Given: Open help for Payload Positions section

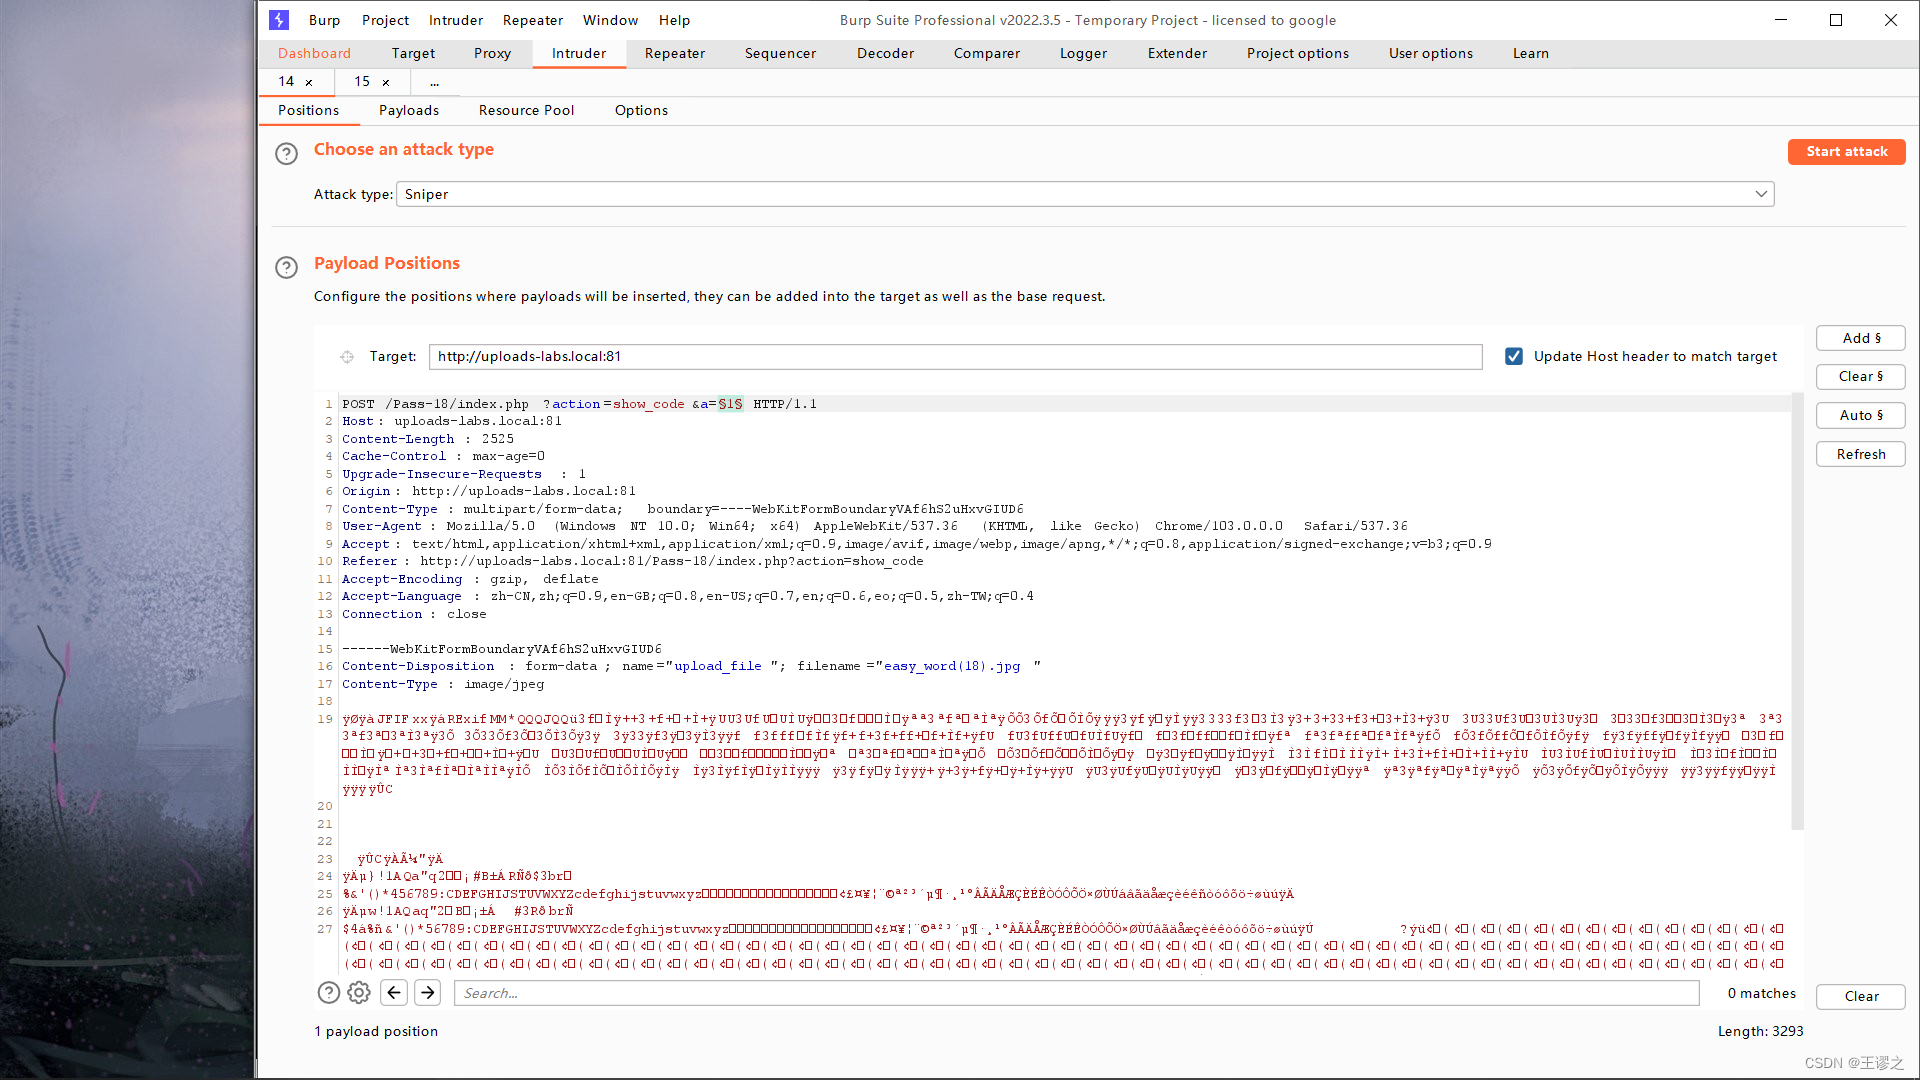Looking at the screenshot, I should (x=286, y=267).
